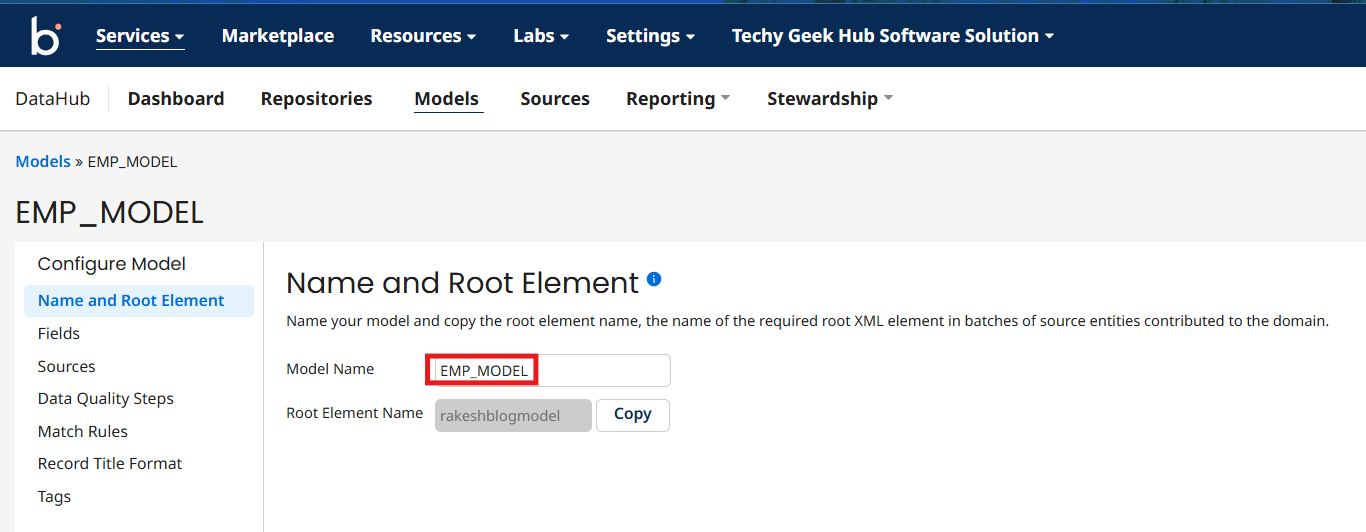Click the info icon beside Name and Root Element
The image size is (1366, 532).
tap(654, 280)
